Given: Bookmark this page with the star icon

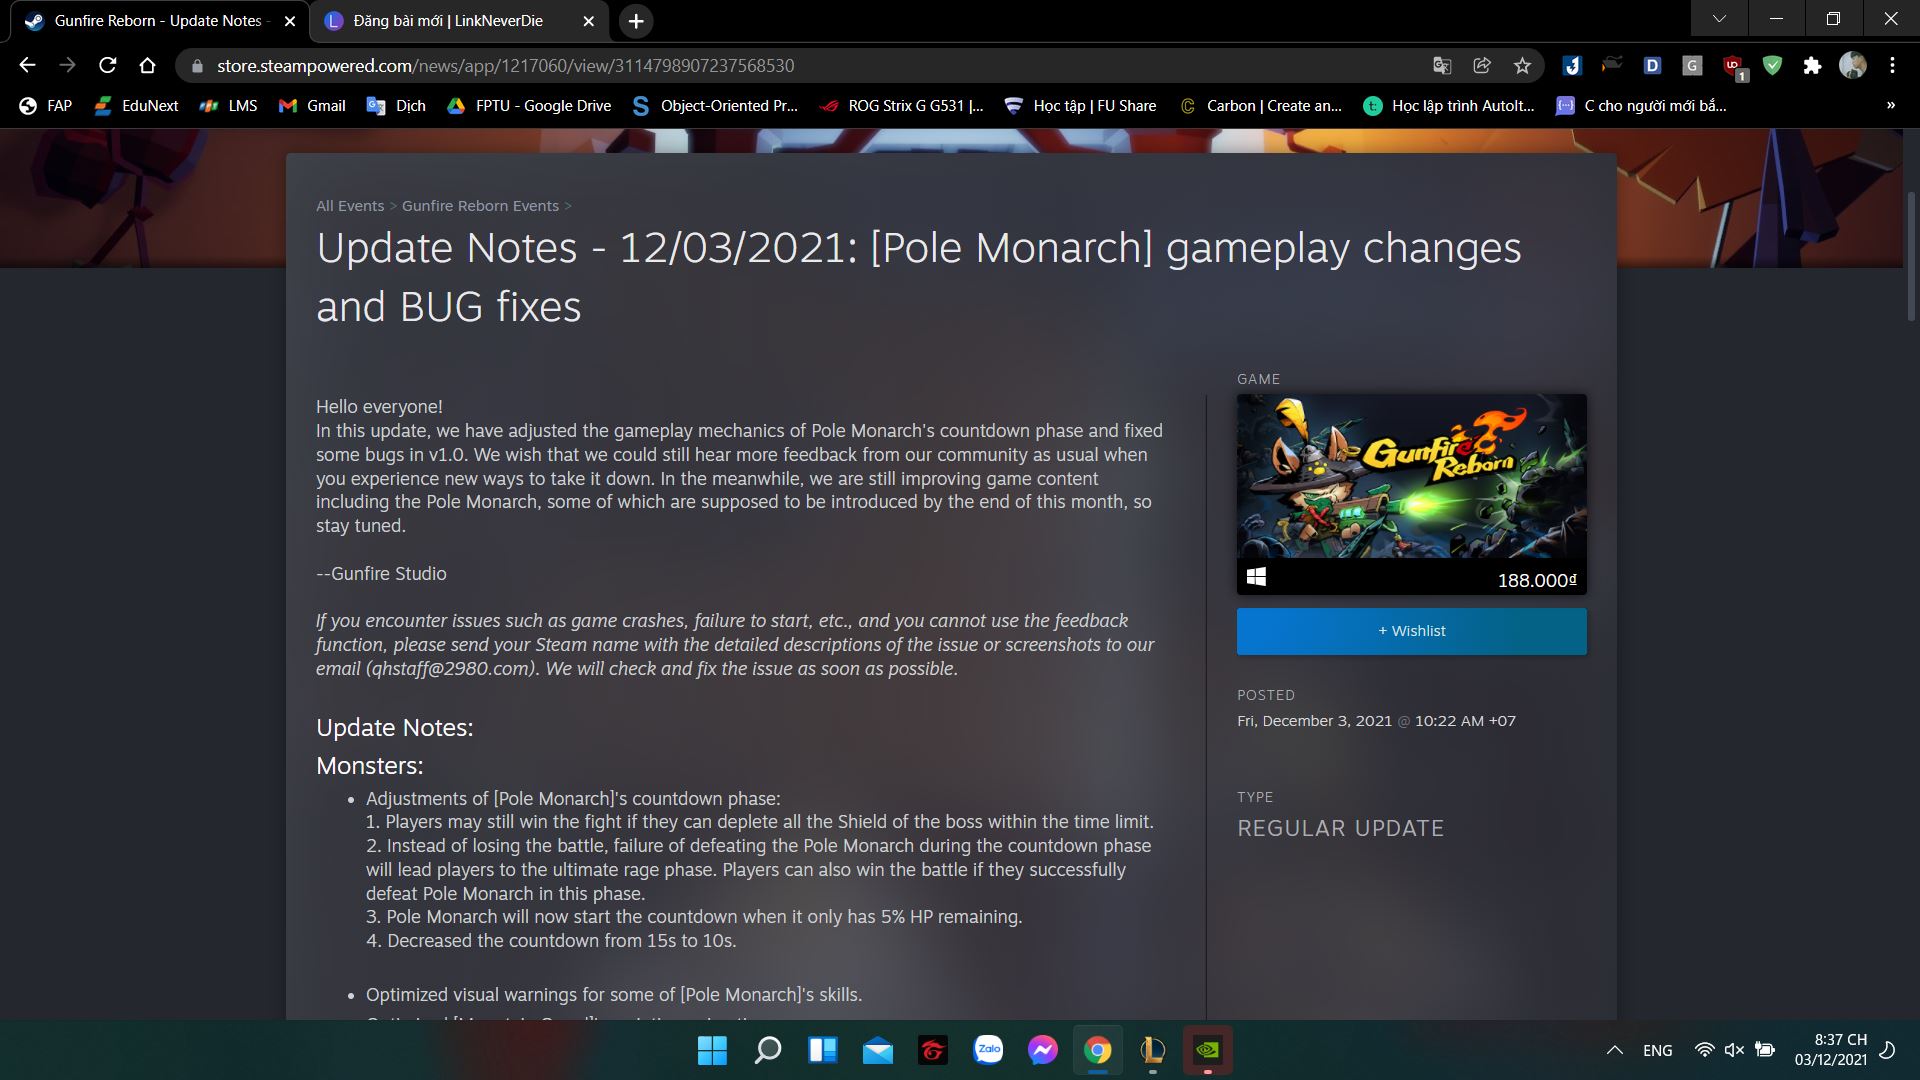Looking at the screenshot, I should (1522, 65).
